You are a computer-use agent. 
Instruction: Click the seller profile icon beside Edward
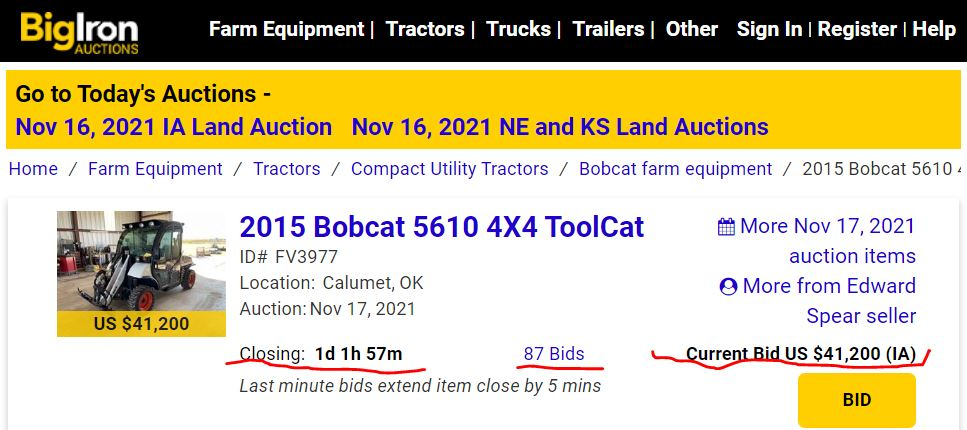coord(728,287)
